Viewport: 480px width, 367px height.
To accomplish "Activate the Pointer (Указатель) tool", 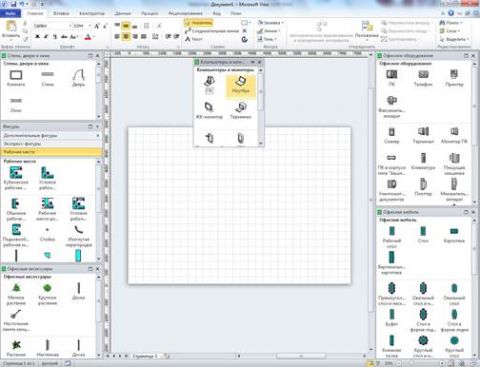I will click(x=199, y=23).
